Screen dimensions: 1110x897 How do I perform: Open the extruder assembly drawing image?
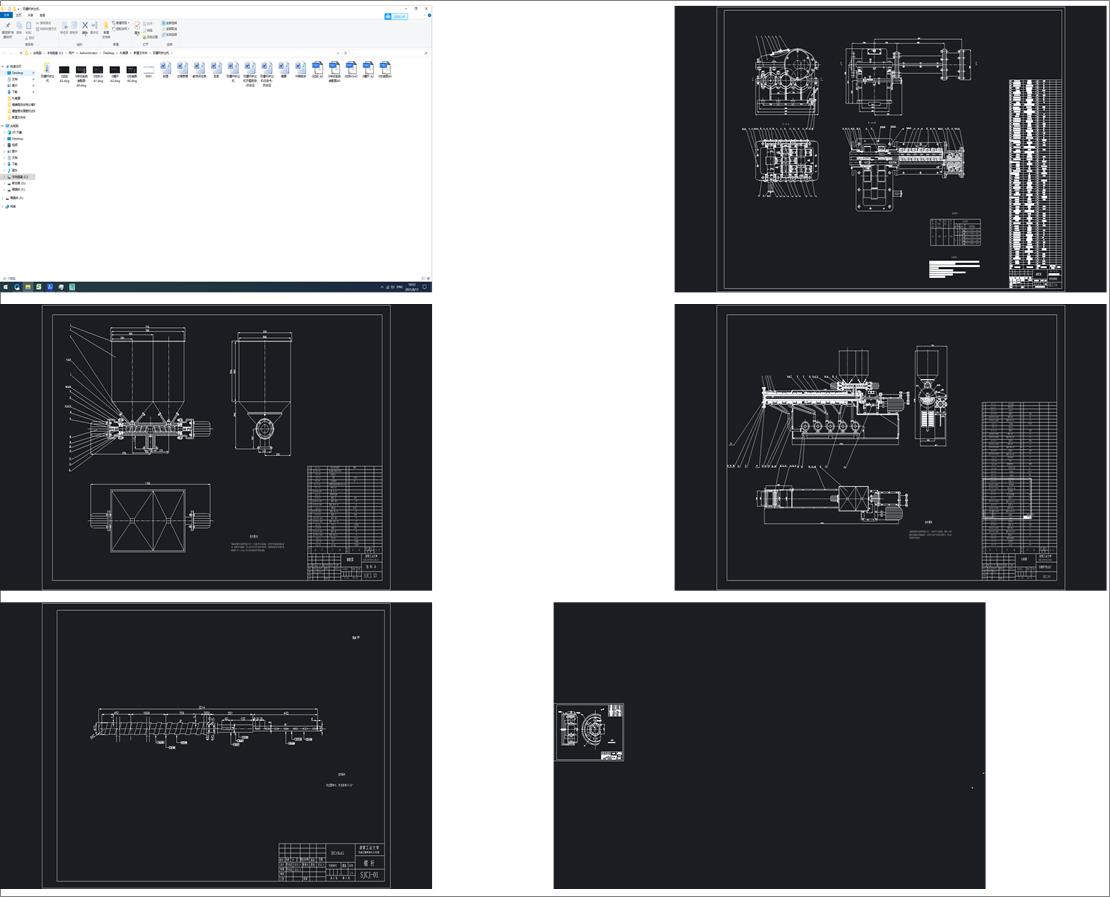click(x=890, y=447)
